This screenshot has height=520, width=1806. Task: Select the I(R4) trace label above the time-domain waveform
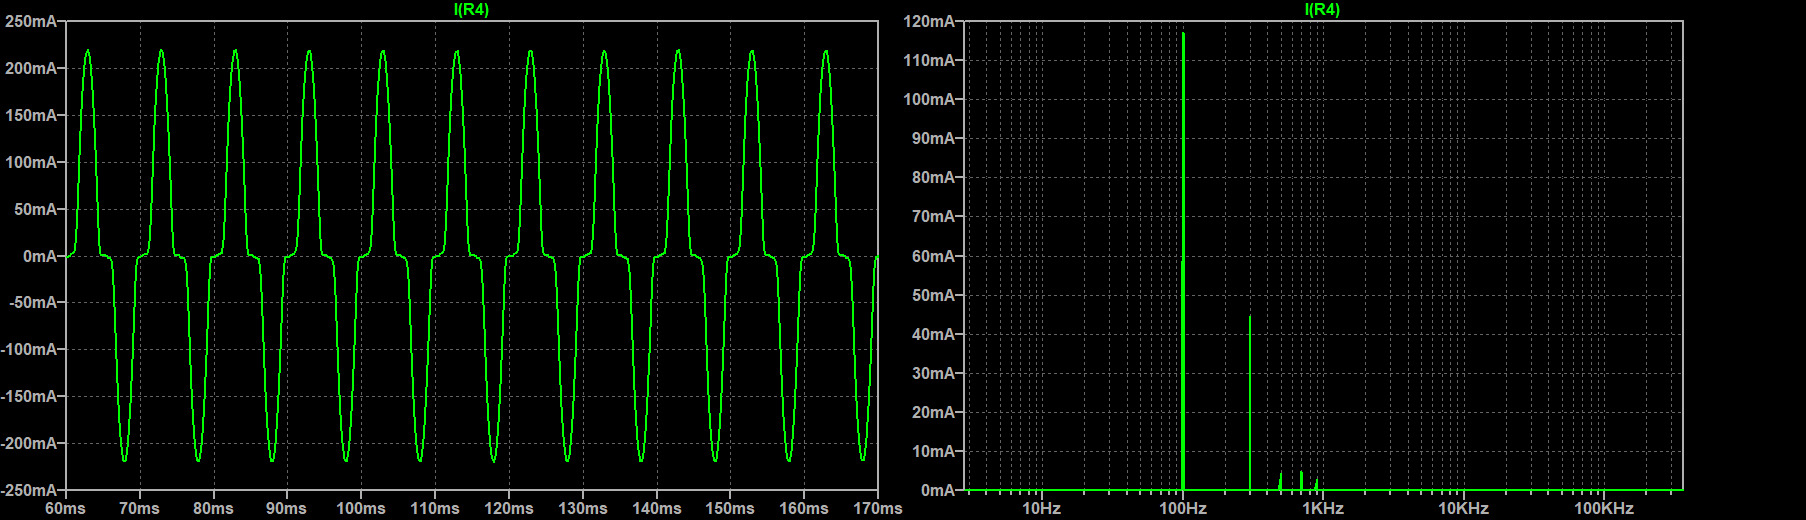(471, 9)
